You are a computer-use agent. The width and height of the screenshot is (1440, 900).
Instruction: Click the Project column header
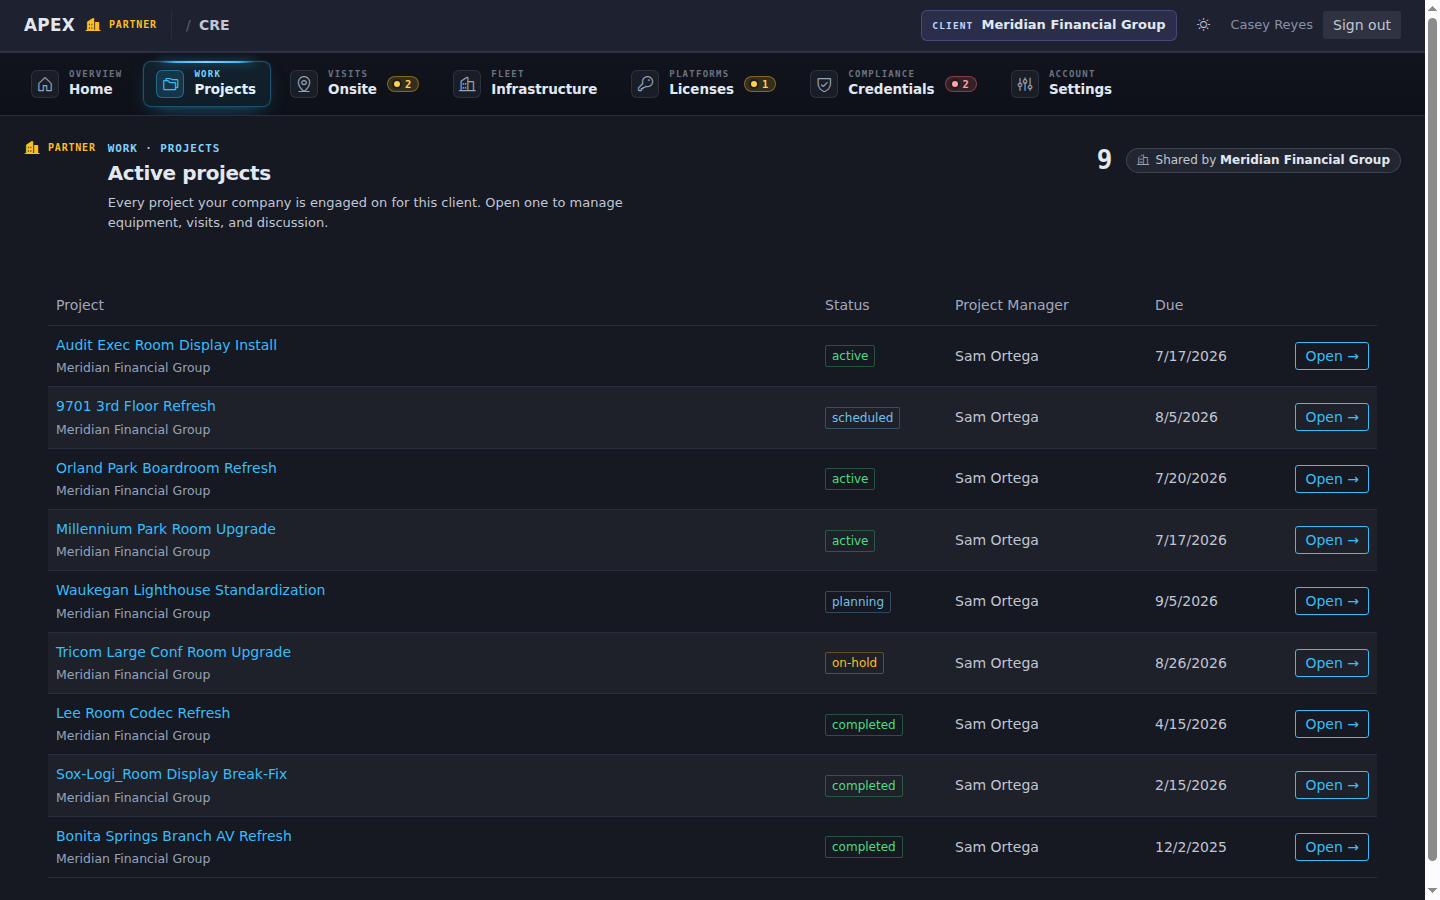[x=80, y=305]
